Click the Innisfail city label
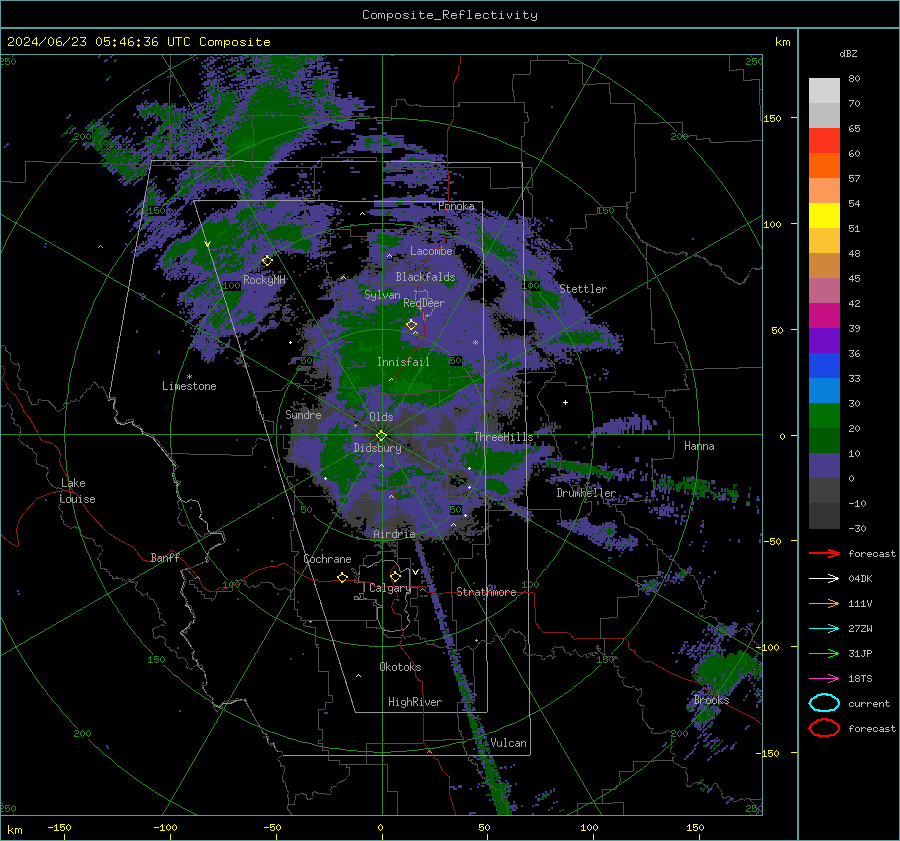This screenshot has height=841, width=900. (403, 362)
